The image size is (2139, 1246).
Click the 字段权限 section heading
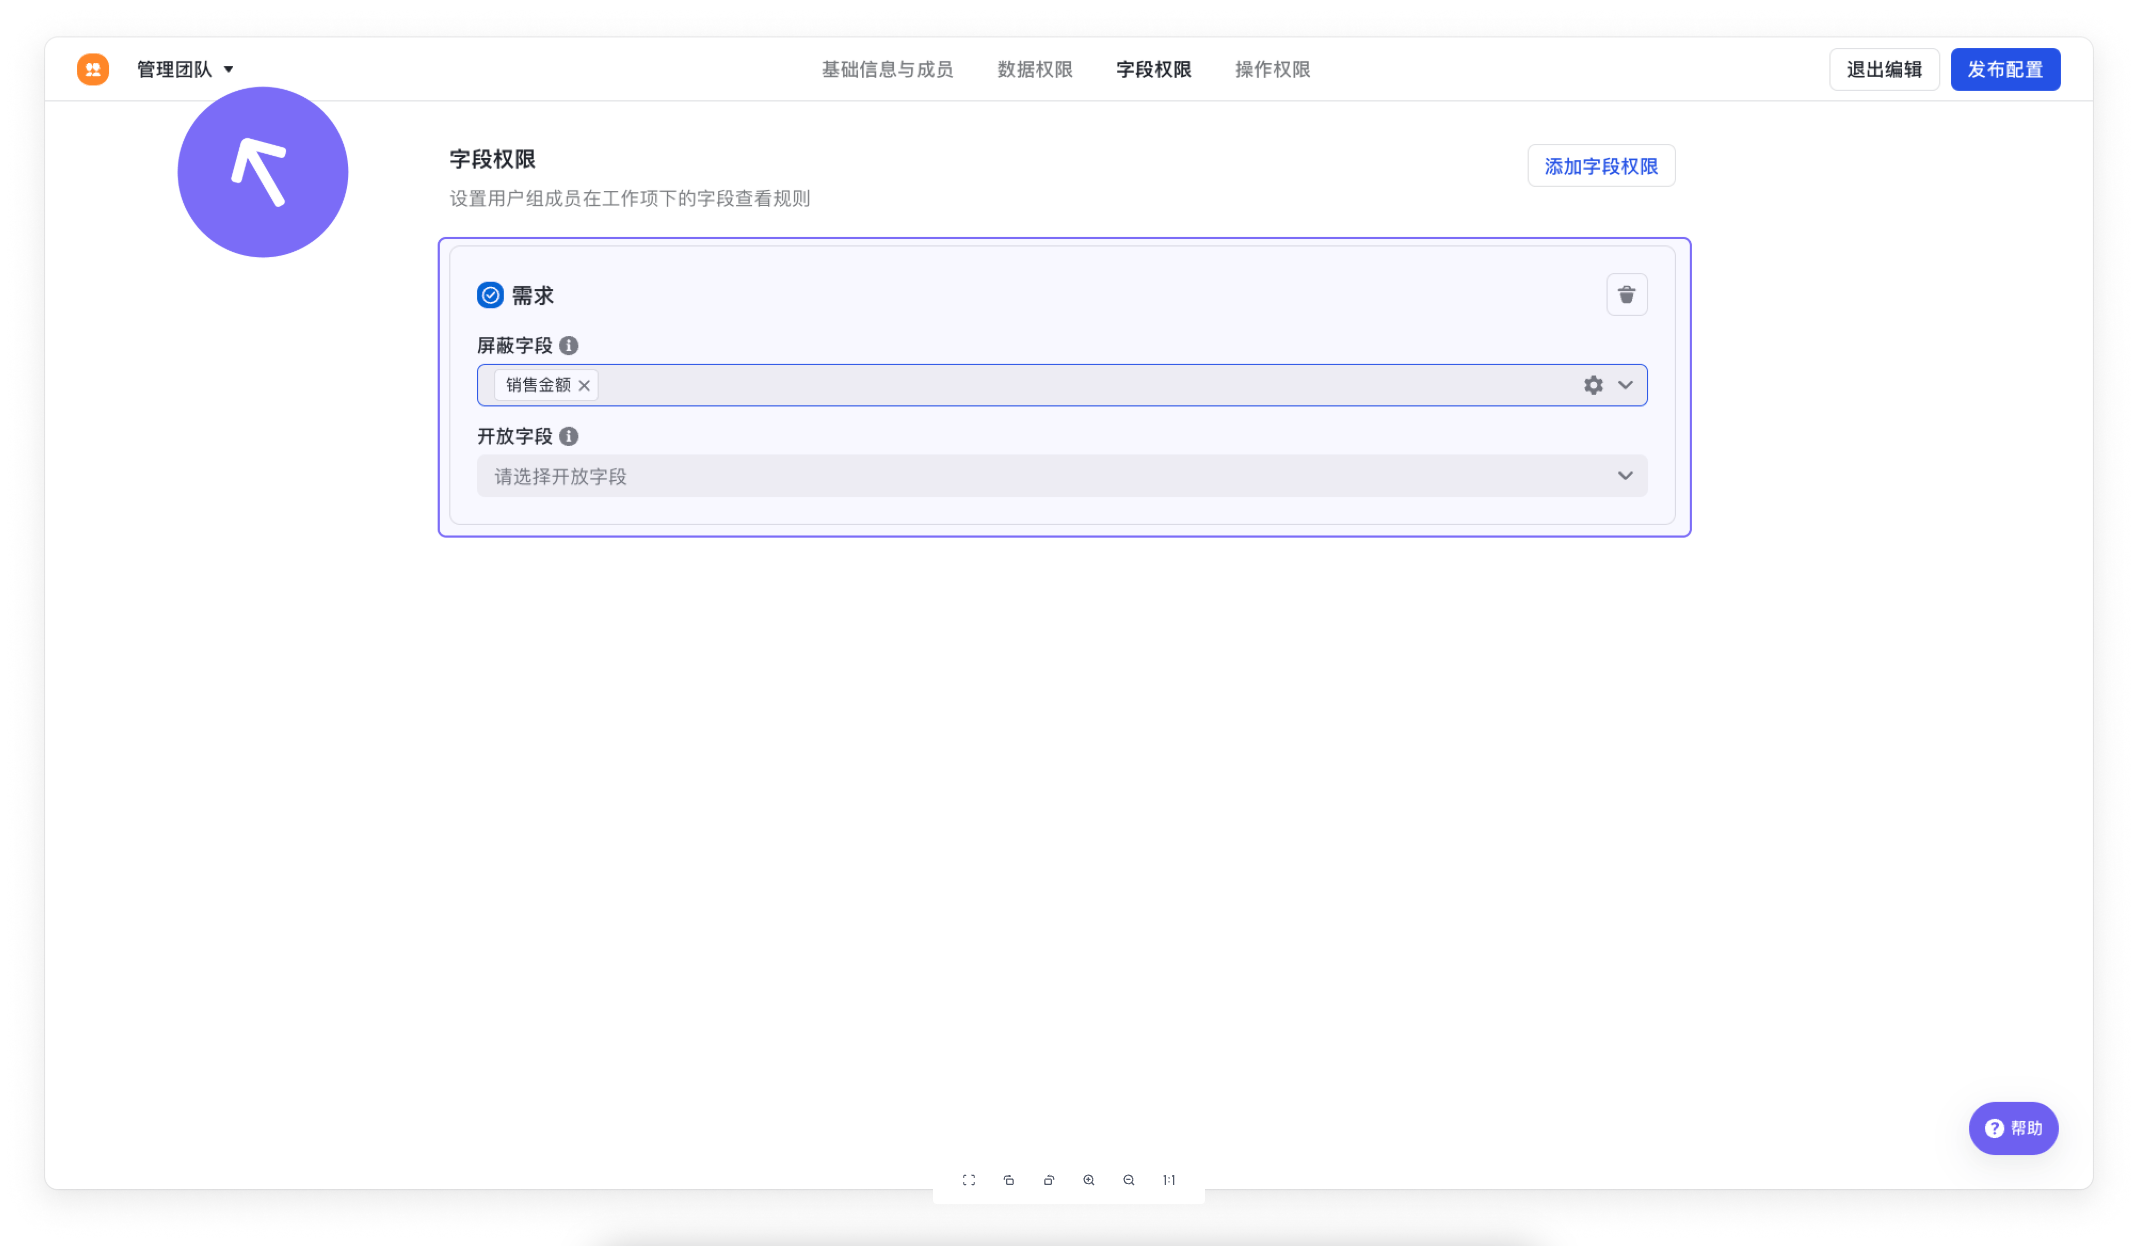(x=492, y=159)
